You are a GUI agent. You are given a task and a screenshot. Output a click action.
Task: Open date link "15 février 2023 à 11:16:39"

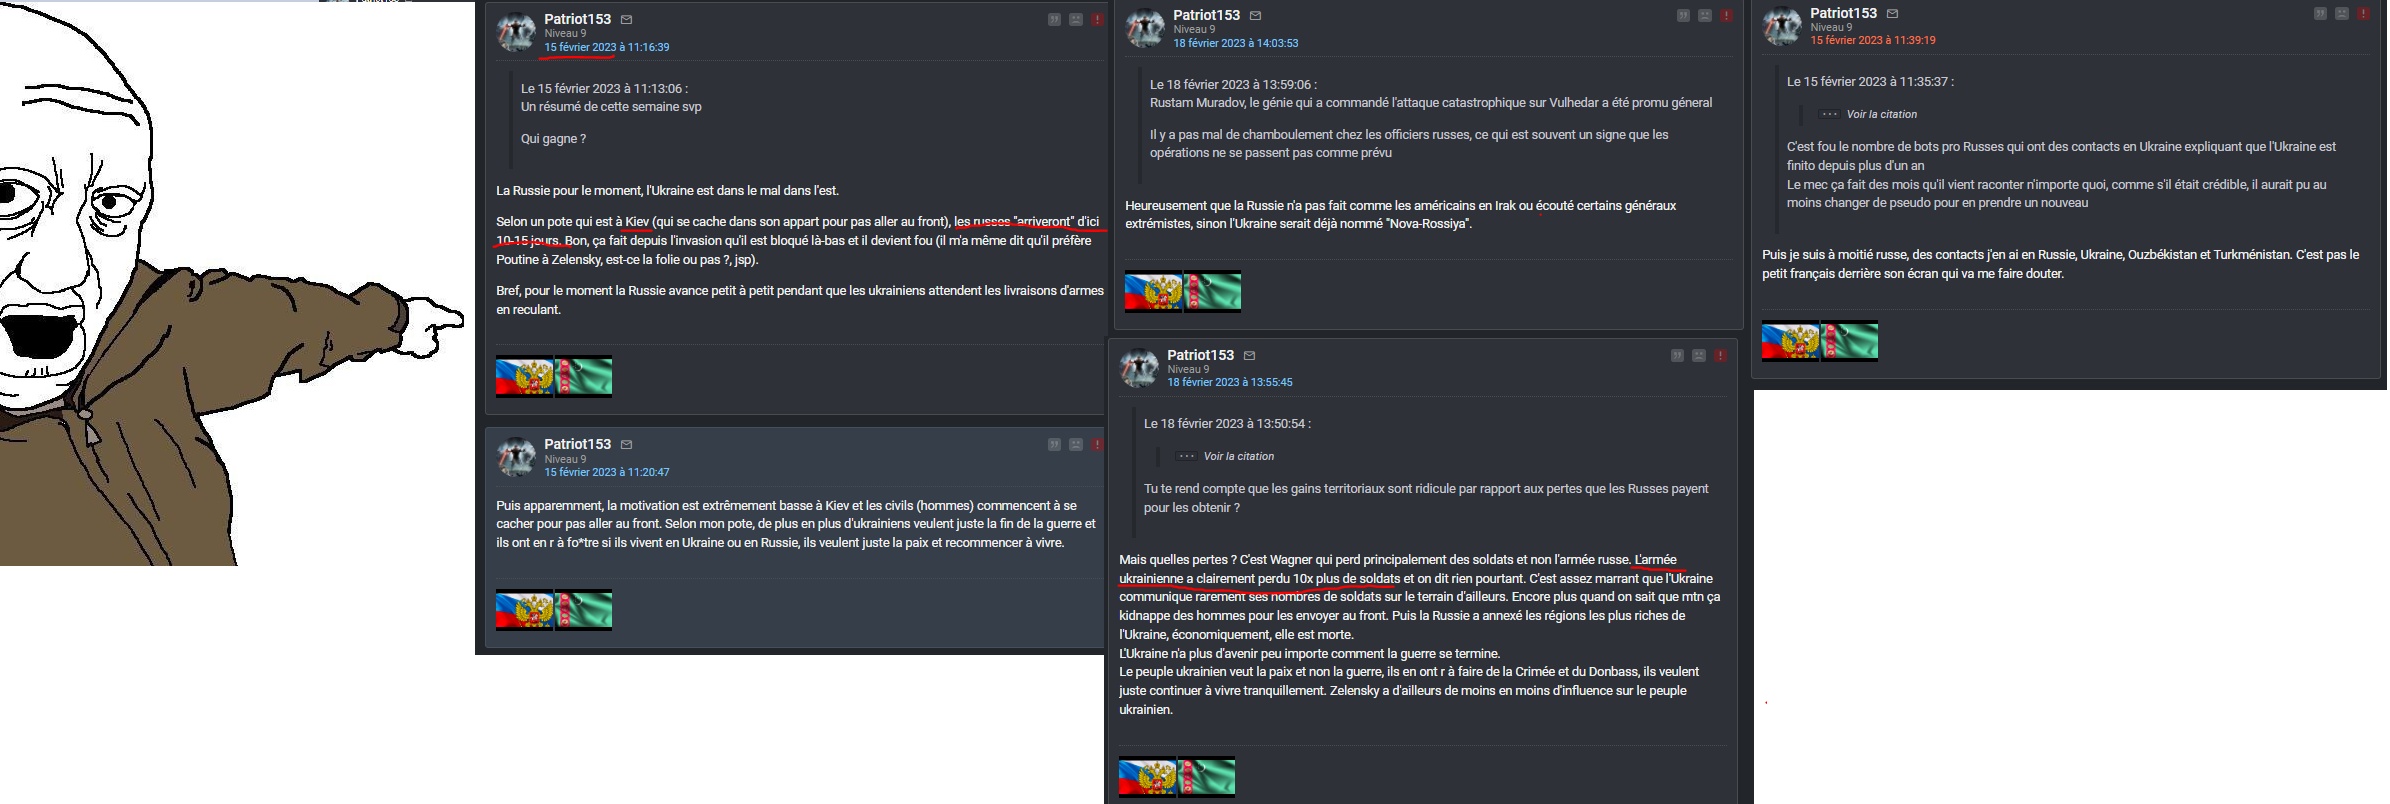[x=607, y=48]
